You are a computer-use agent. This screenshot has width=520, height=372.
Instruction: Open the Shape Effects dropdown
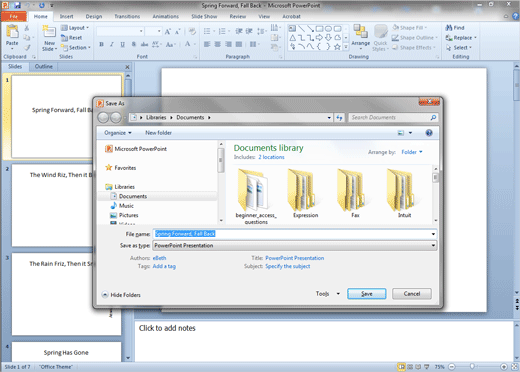coord(414,48)
